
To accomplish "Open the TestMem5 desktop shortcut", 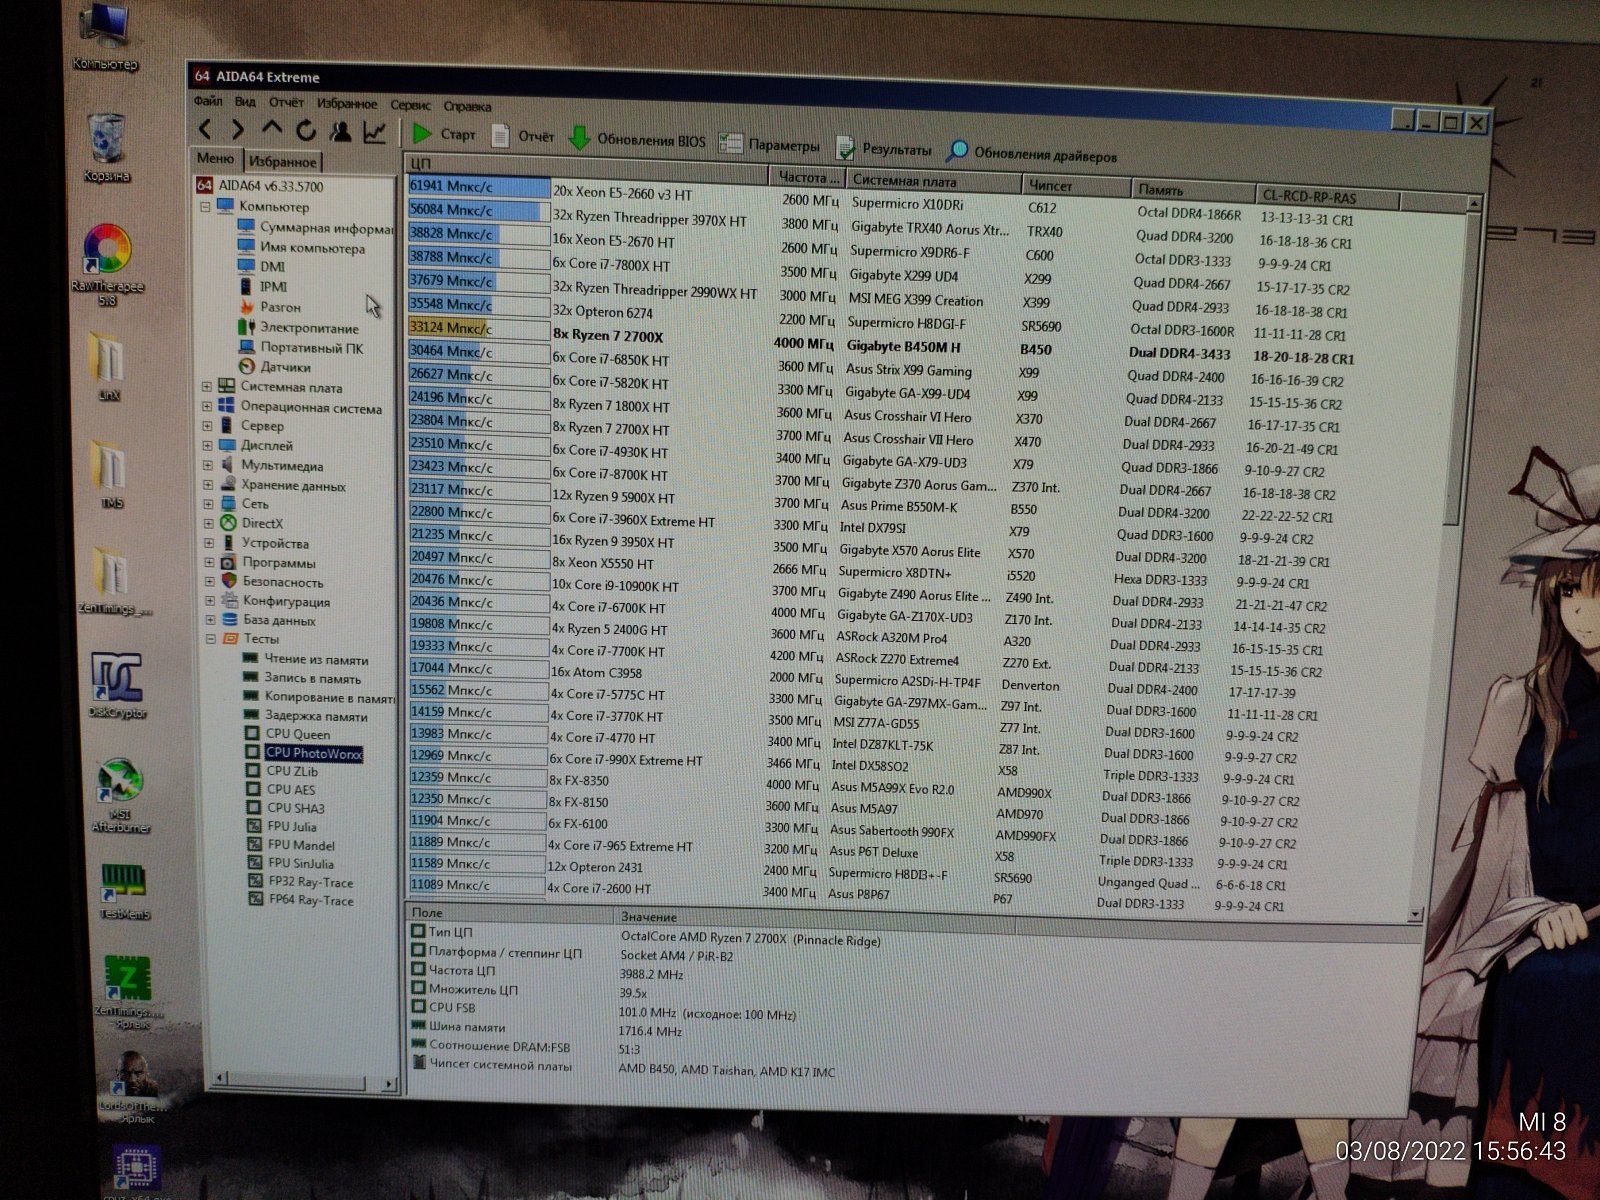I will pyautogui.click(x=124, y=889).
